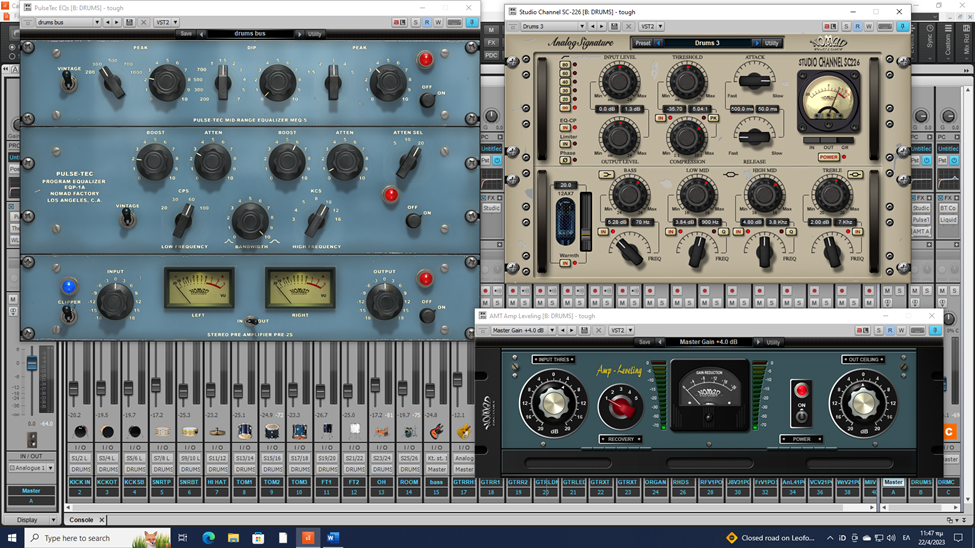Click S solo button in PulseTec EQs toolbar
975x548 pixels.
tap(415, 22)
